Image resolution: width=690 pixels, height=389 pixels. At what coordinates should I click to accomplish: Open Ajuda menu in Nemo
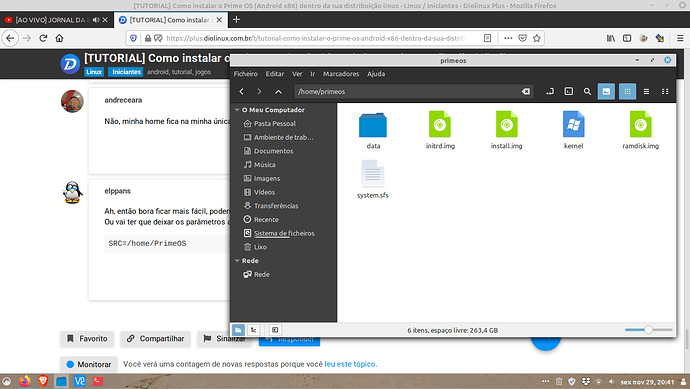376,74
